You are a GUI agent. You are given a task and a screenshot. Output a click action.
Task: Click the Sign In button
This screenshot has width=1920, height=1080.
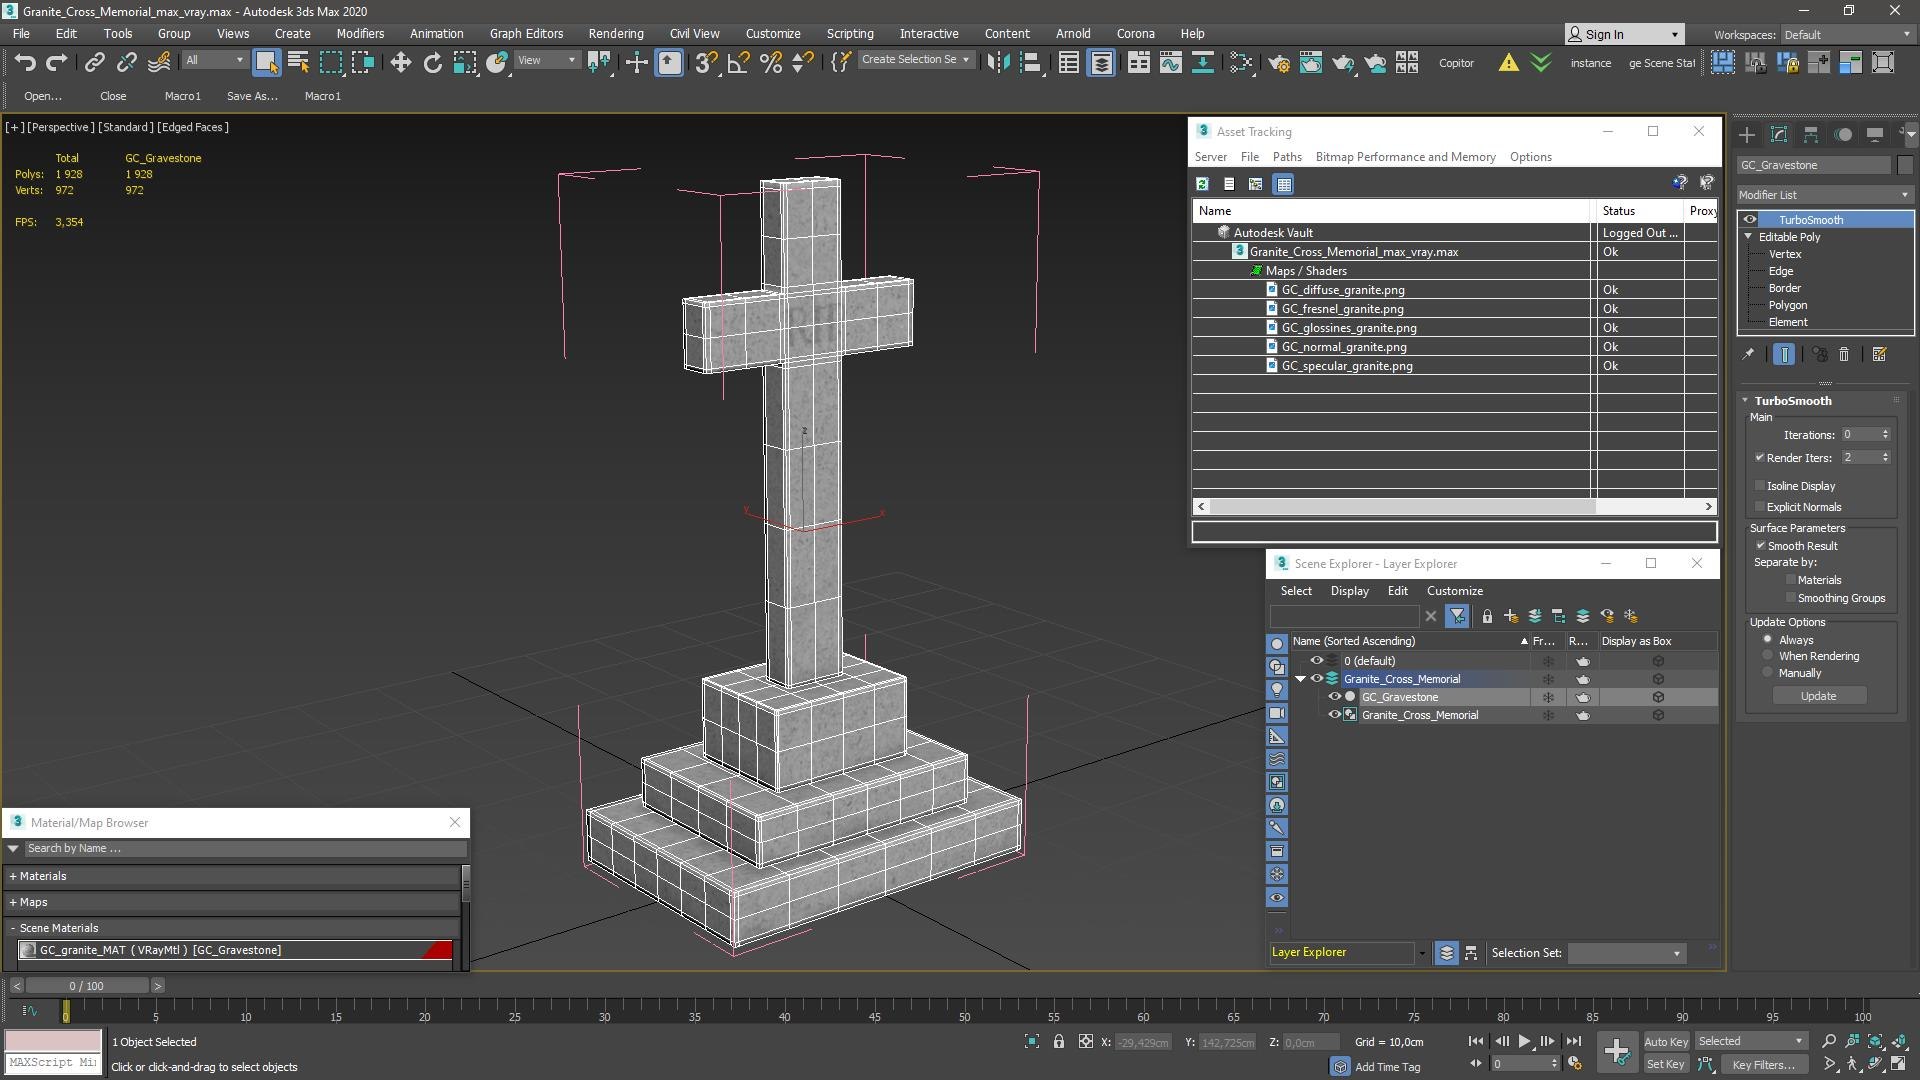pyautogui.click(x=1624, y=34)
